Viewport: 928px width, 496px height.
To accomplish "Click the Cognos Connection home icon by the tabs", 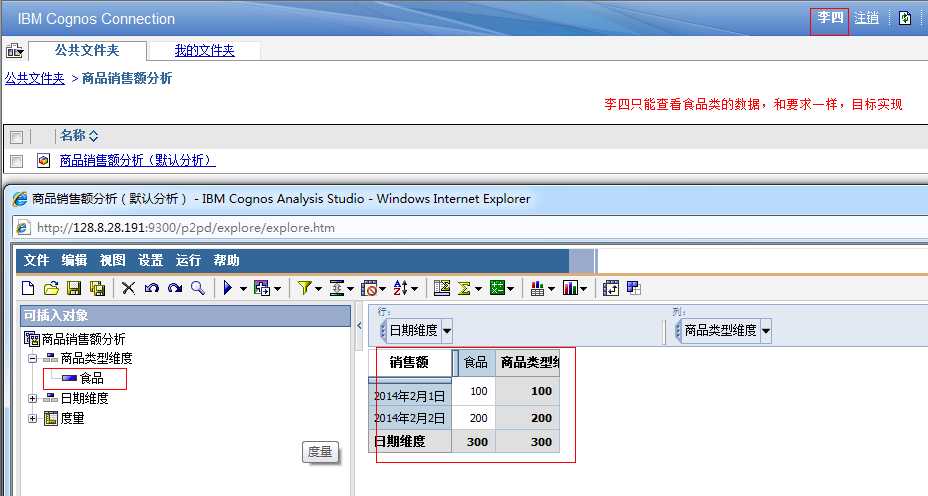I will click(x=14, y=51).
